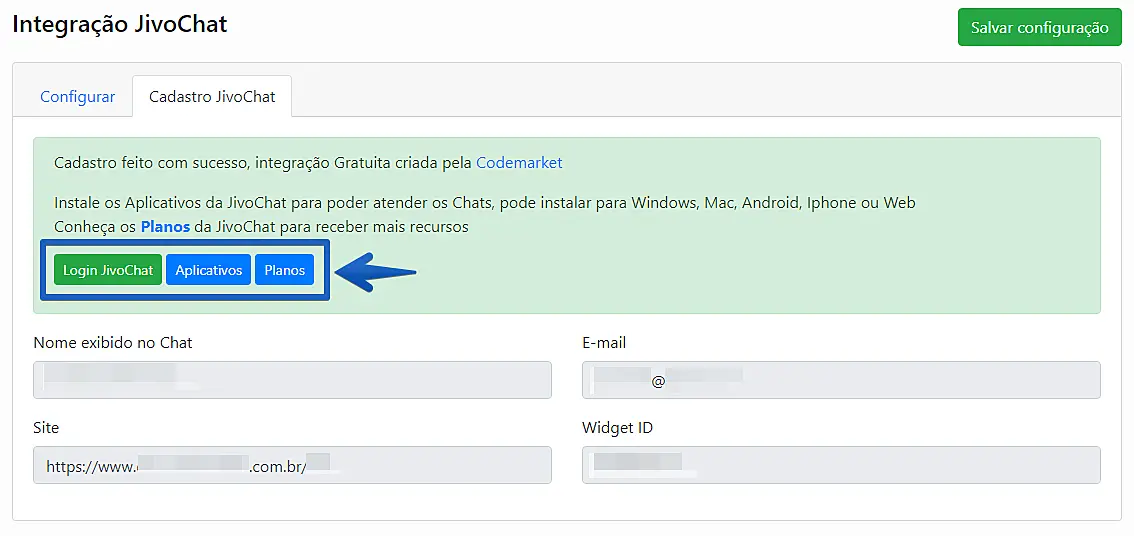This screenshot has height=536, width=1134.
Task: Open the Codemarket link
Action: (519, 163)
